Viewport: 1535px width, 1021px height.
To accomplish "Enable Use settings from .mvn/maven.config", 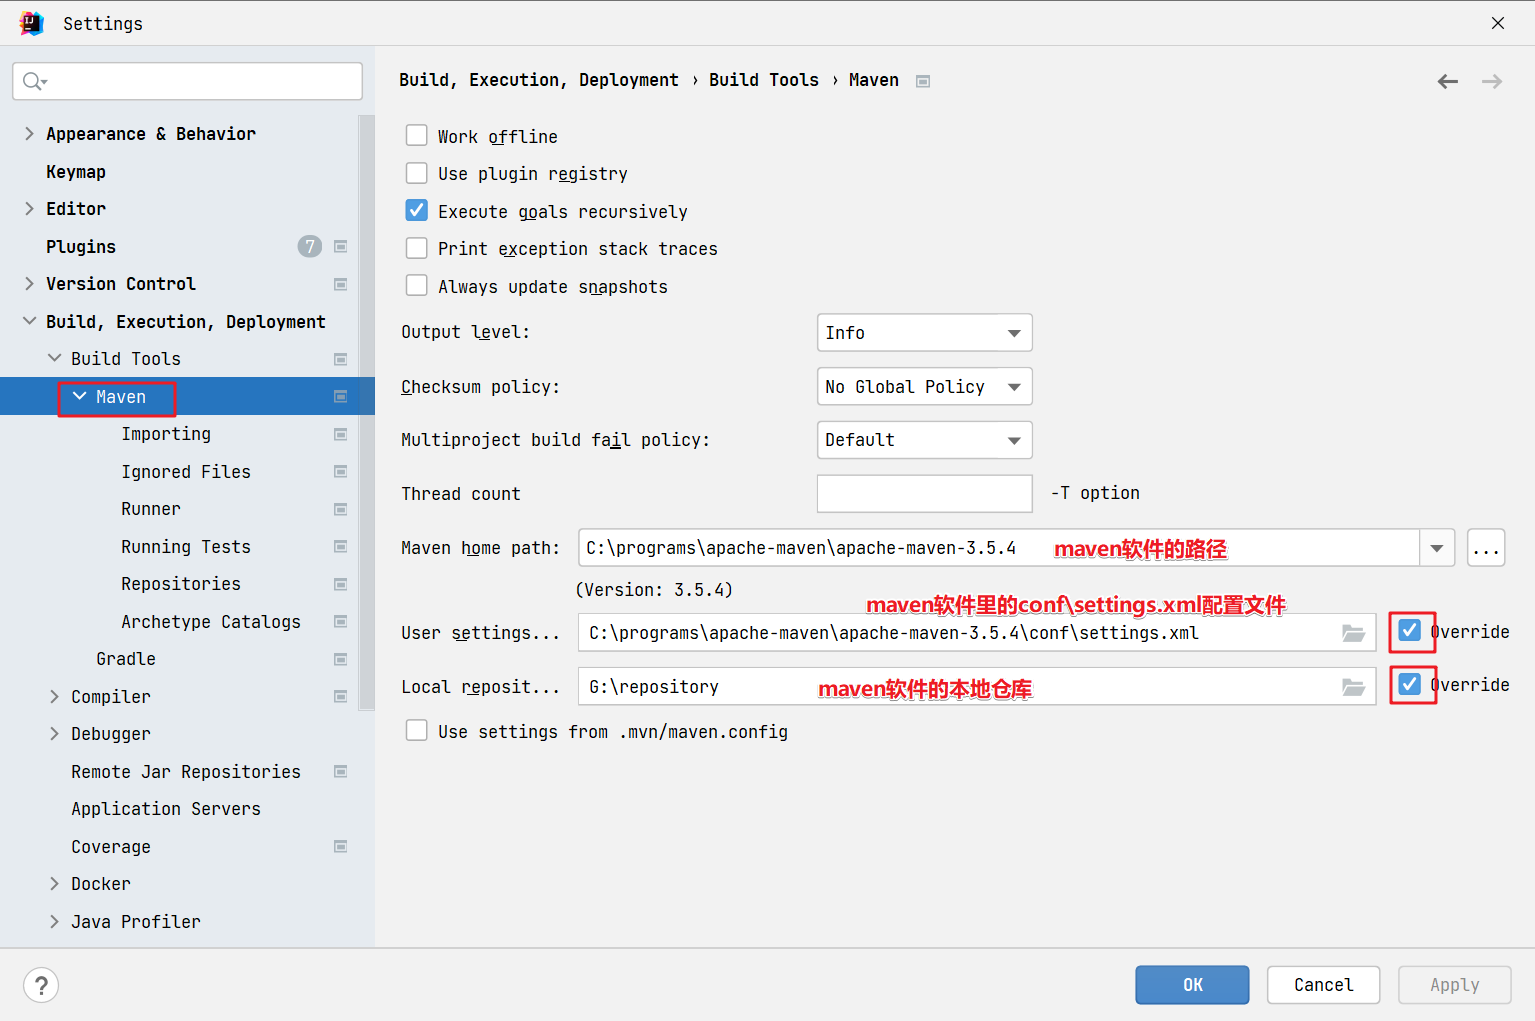I will pyautogui.click(x=416, y=730).
